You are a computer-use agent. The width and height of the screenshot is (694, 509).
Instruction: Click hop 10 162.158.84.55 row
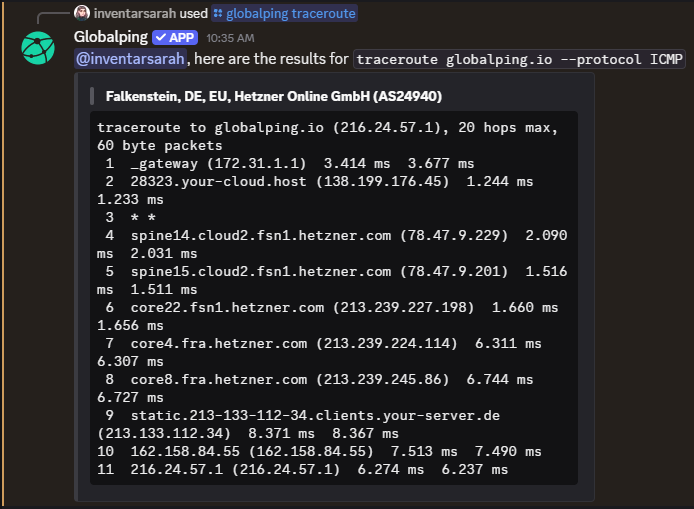click(x=319, y=451)
